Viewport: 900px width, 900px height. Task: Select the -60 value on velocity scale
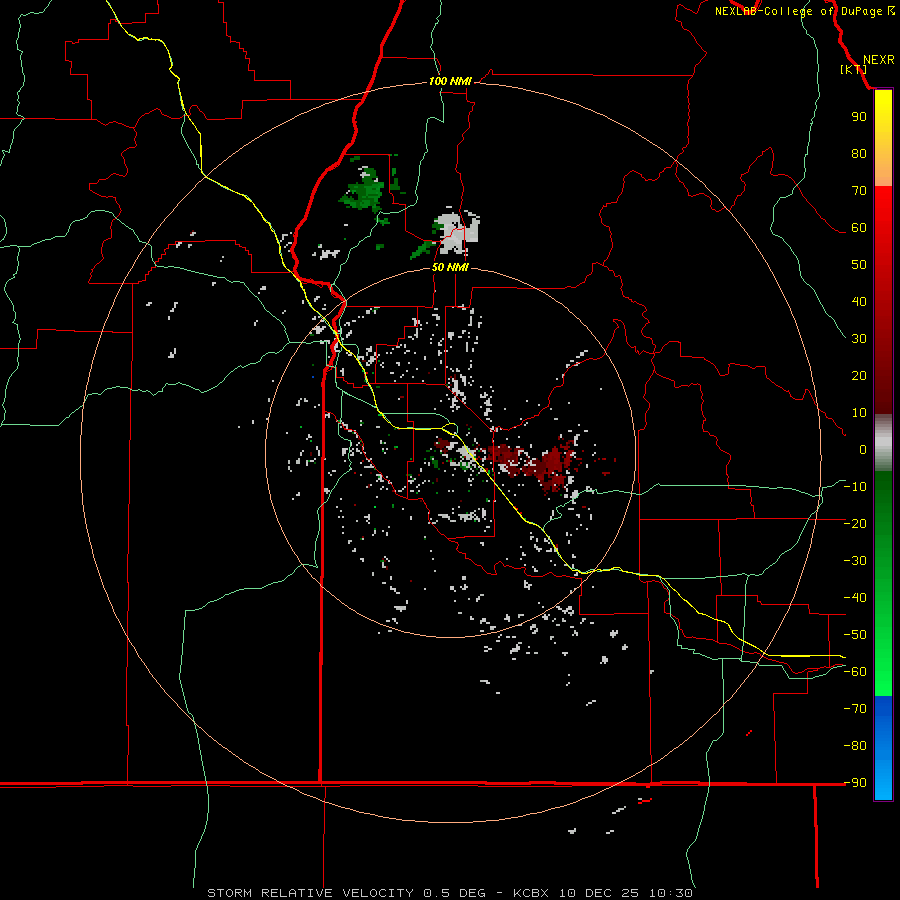(855, 672)
